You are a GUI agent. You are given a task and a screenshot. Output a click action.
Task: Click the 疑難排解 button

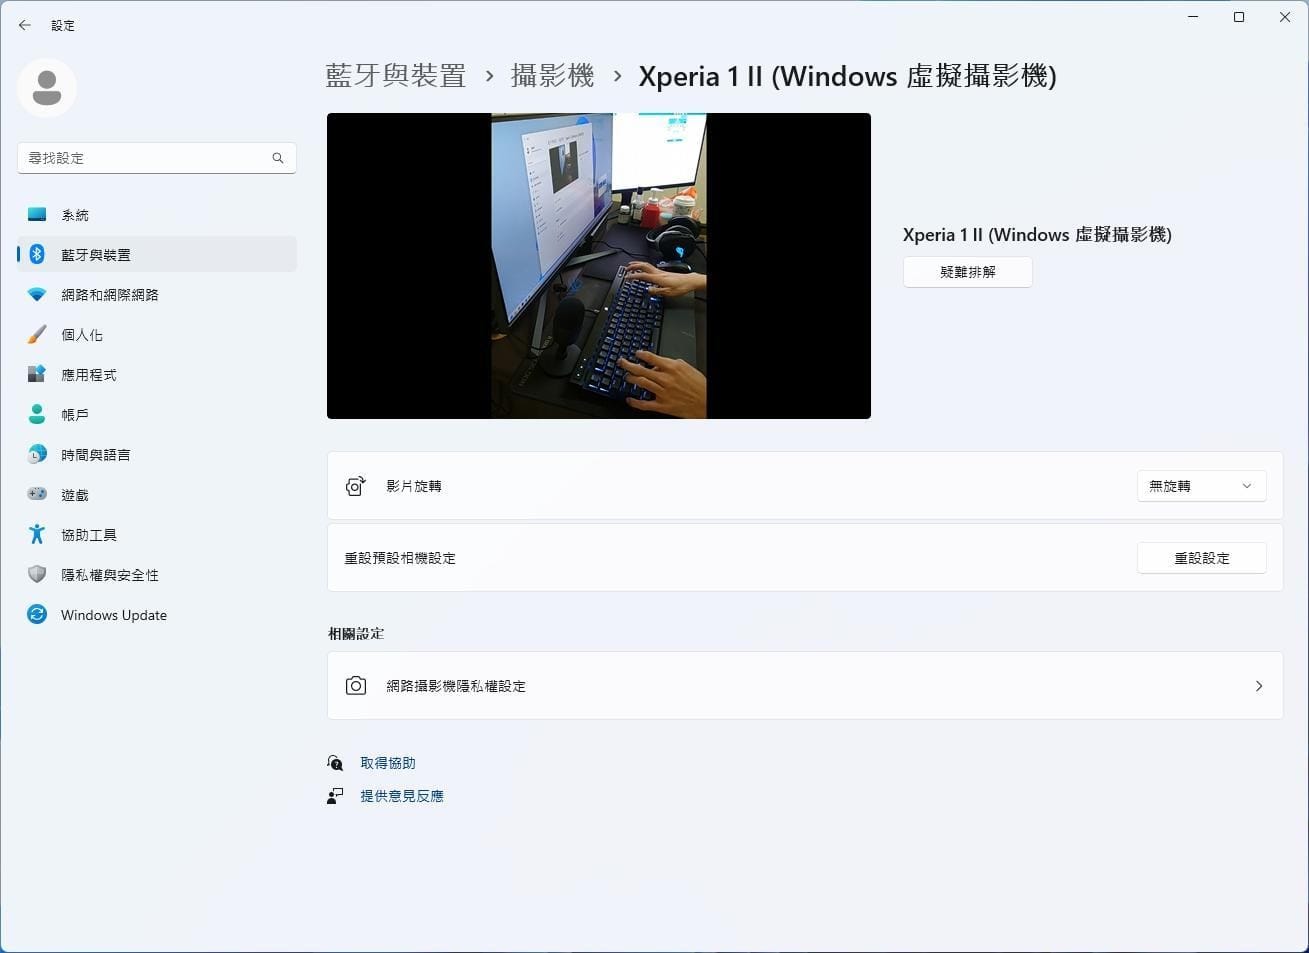pos(968,272)
